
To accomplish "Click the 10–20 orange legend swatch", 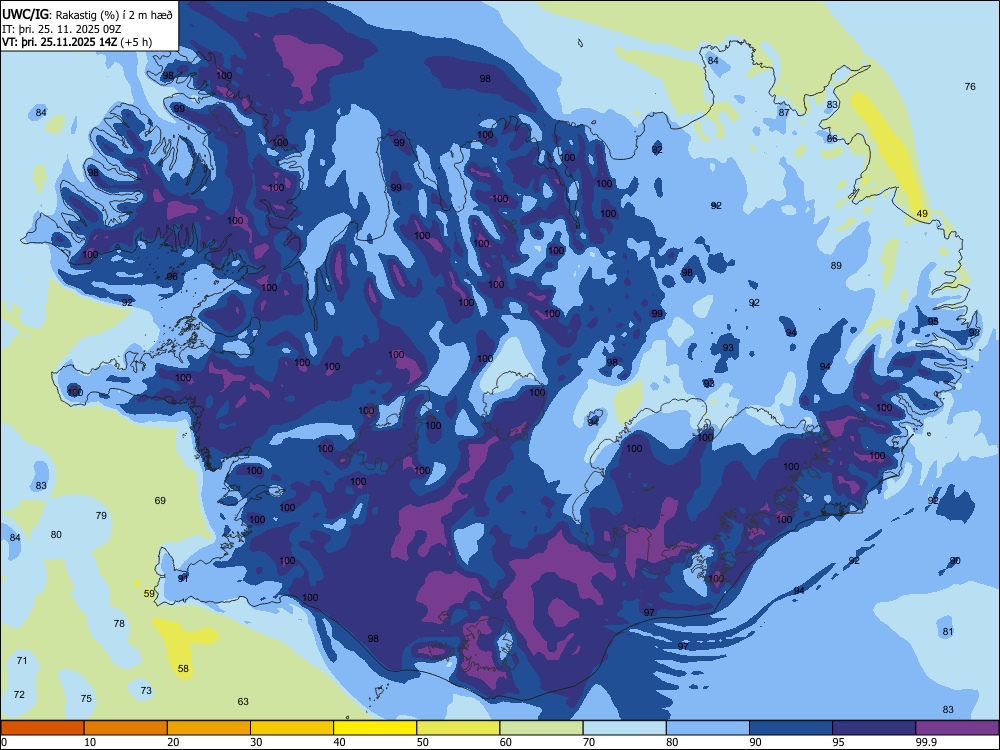I will pos(126,728).
